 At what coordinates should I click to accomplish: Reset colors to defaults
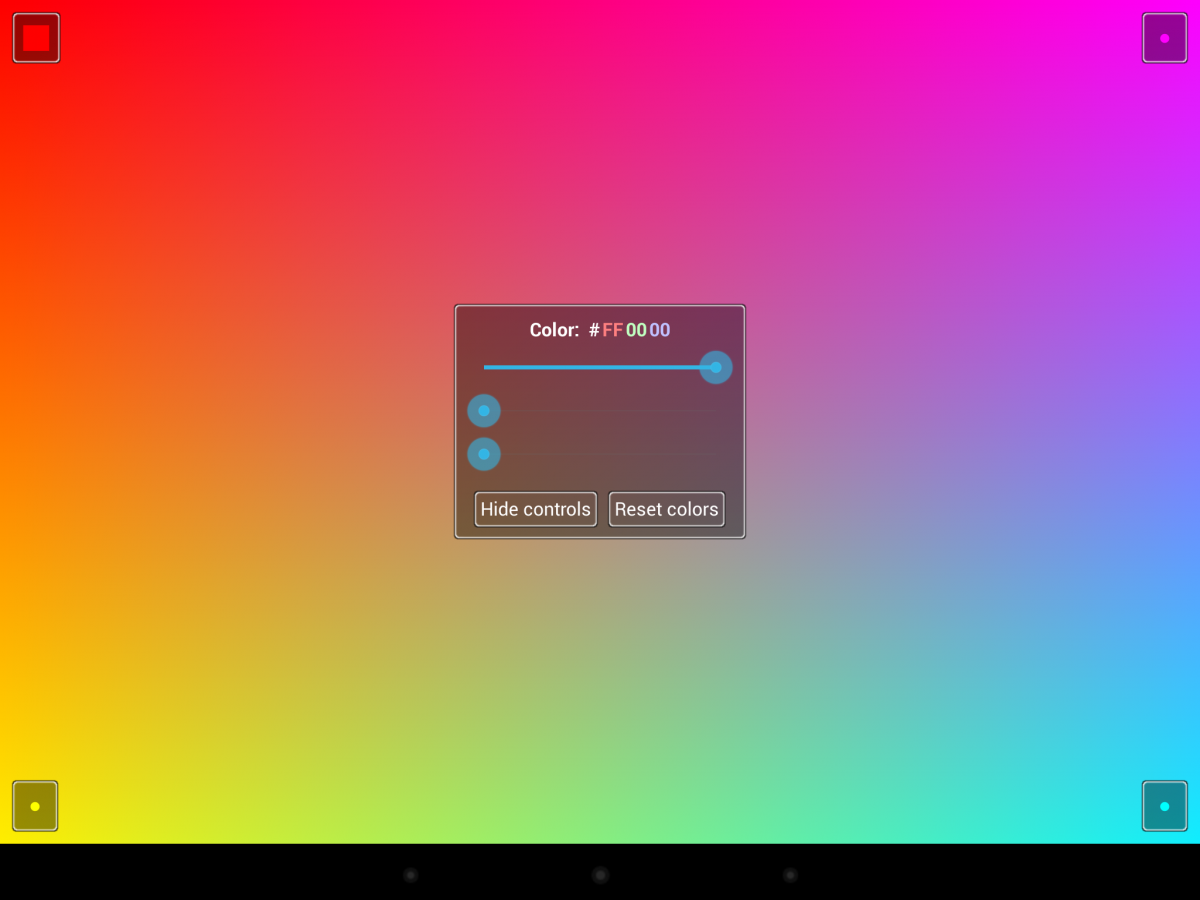click(667, 509)
